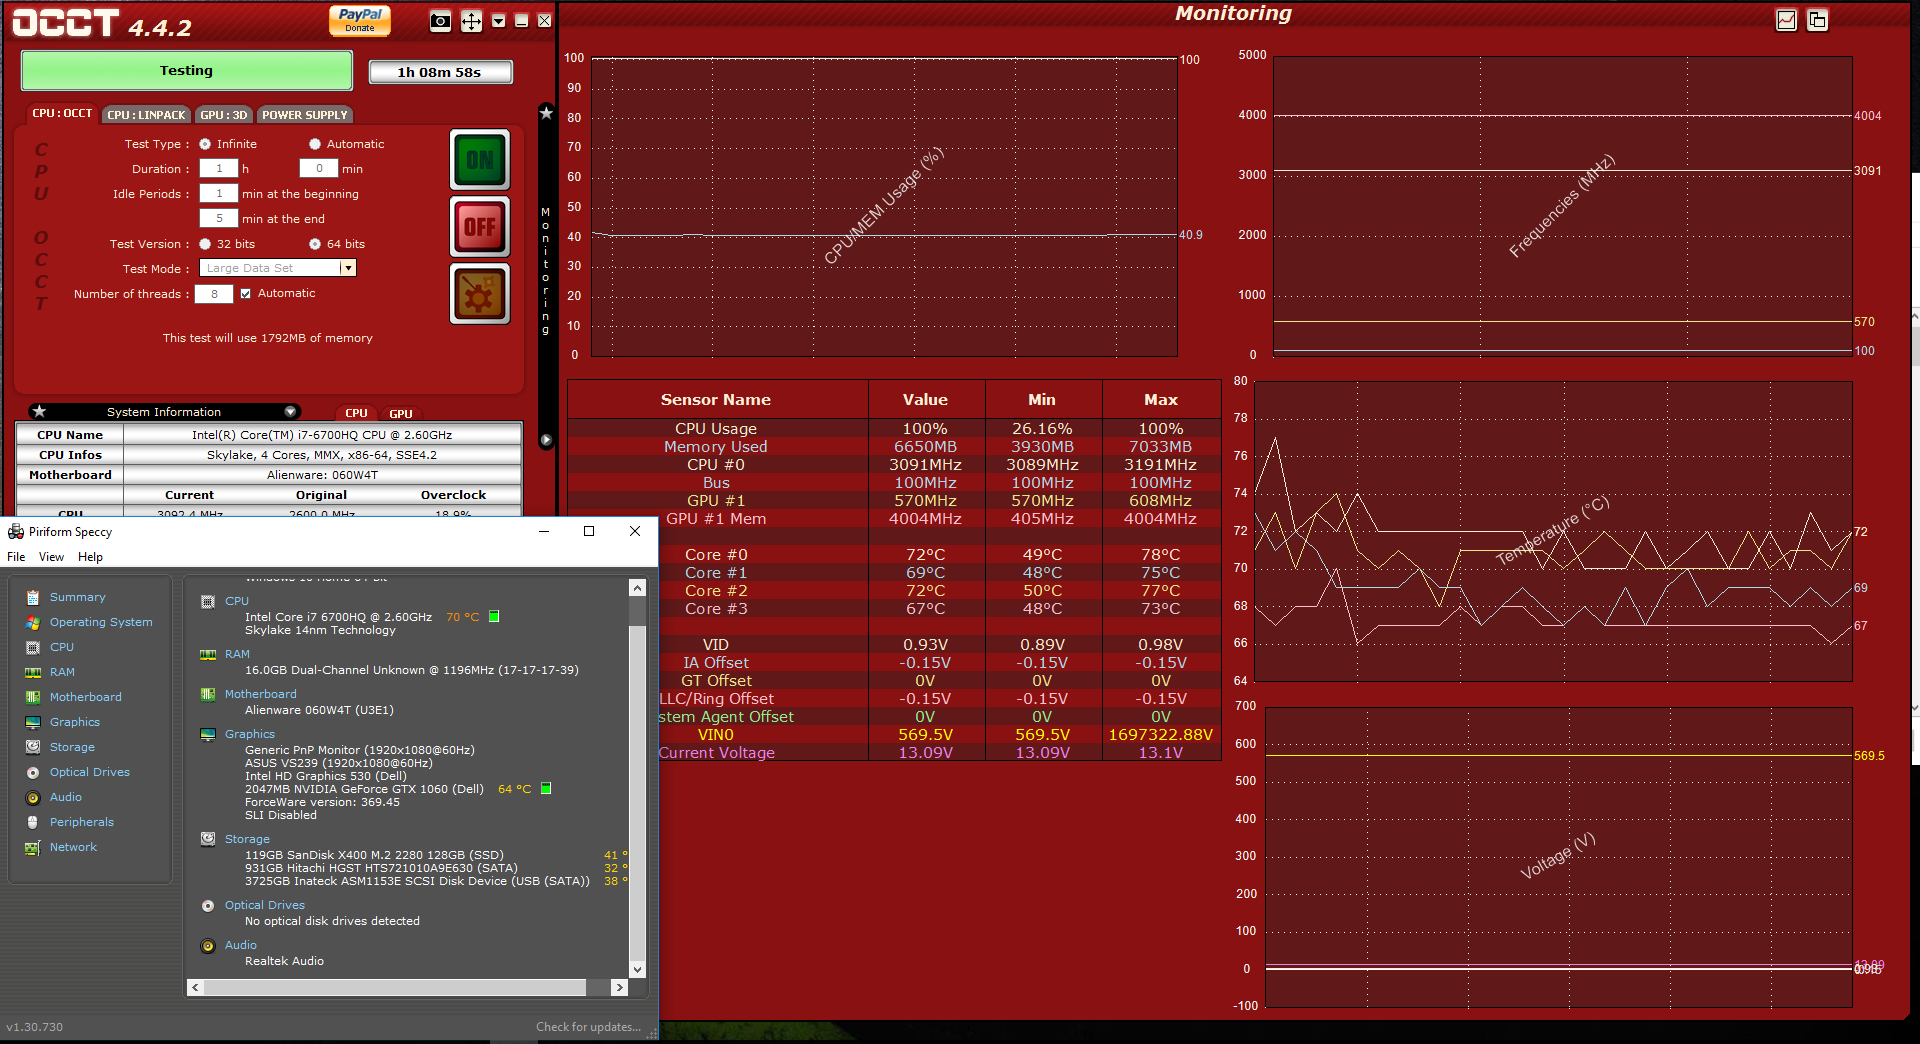
Task: Select Audio in Speccy sidebar
Action: coord(66,797)
